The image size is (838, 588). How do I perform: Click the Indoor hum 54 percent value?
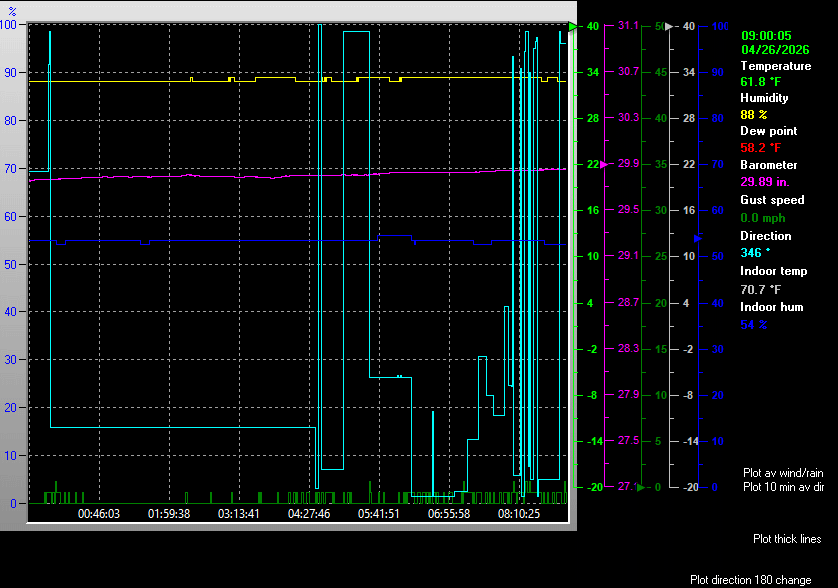pyautogui.click(x=749, y=325)
